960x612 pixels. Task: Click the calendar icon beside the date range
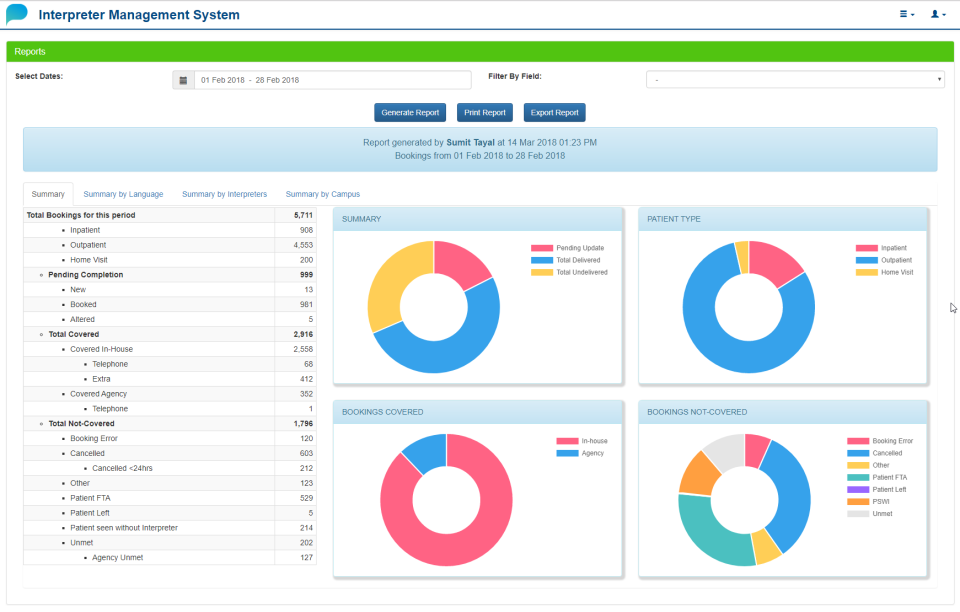[x=182, y=79]
